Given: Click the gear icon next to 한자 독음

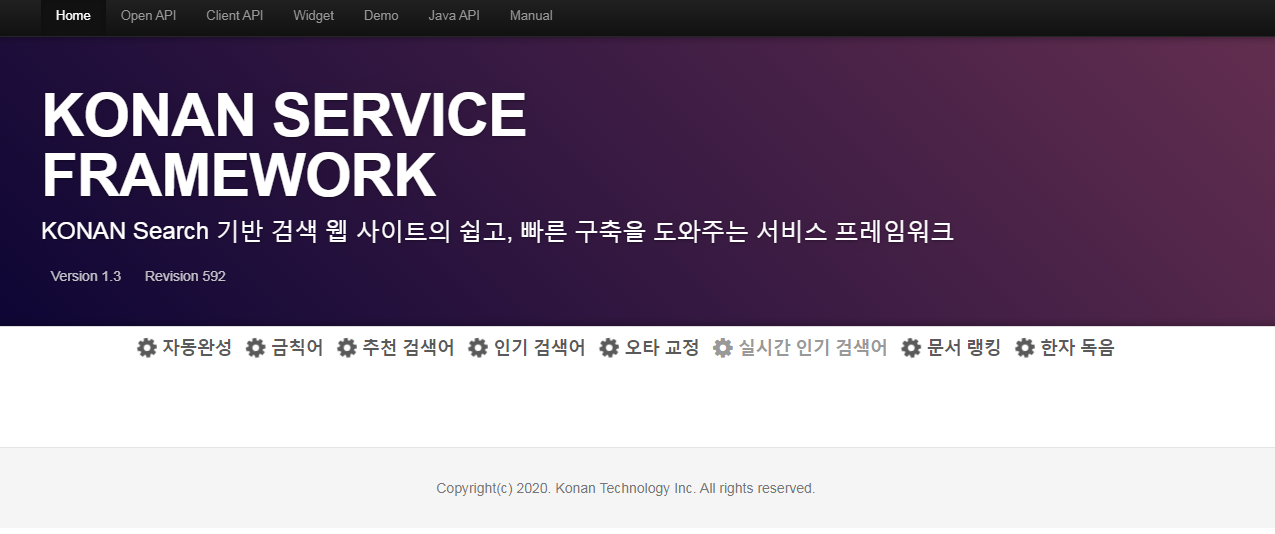Looking at the screenshot, I should [x=1025, y=348].
